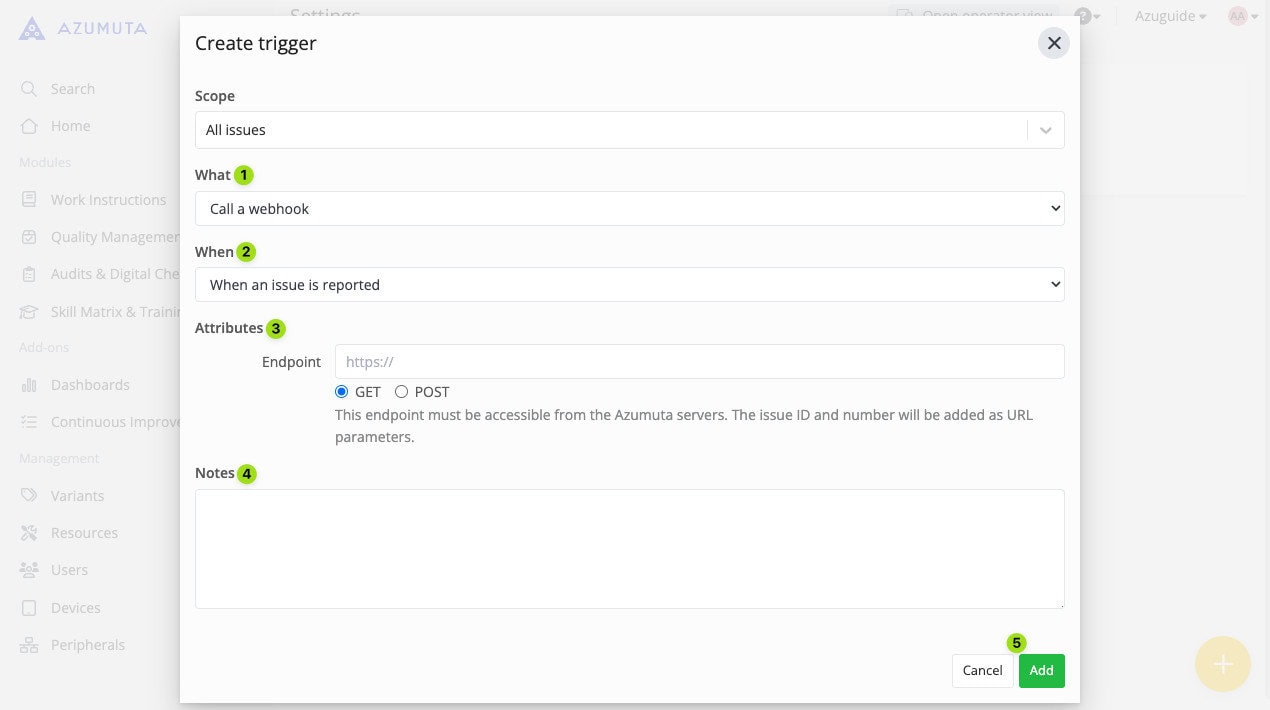The width and height of the screenshot is (1270, 710).
Task: Open the Work Instructions module icon
Action: [x=29, y=199]
